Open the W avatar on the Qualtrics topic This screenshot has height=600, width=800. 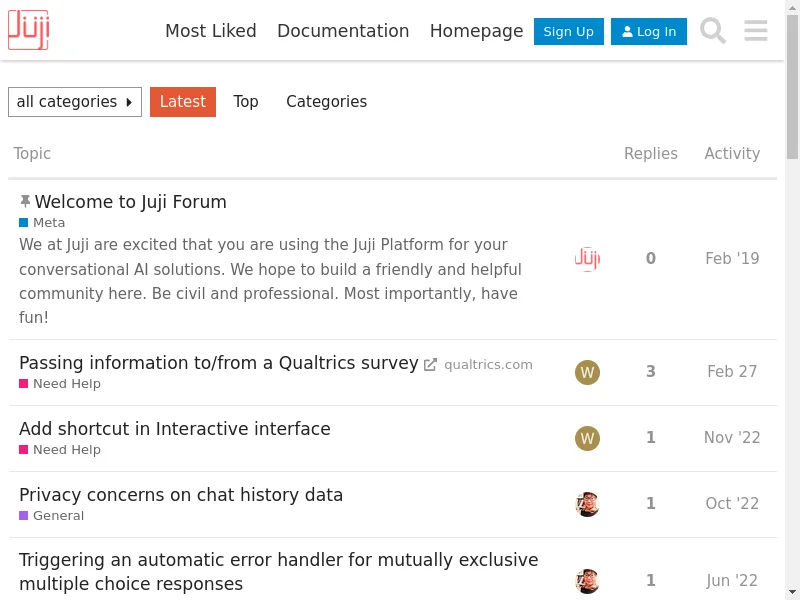[x=587, y=372]
